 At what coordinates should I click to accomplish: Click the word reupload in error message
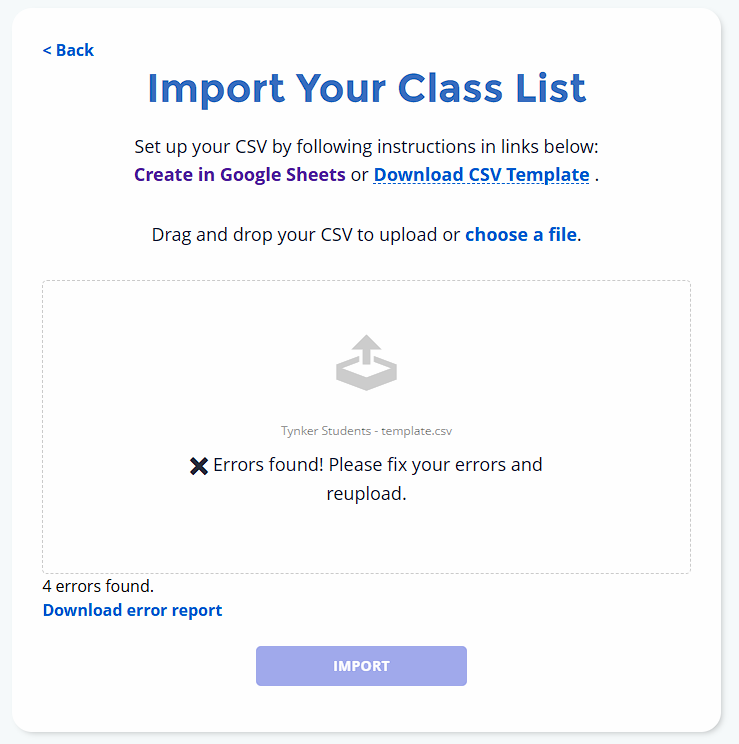pos(365,494)
